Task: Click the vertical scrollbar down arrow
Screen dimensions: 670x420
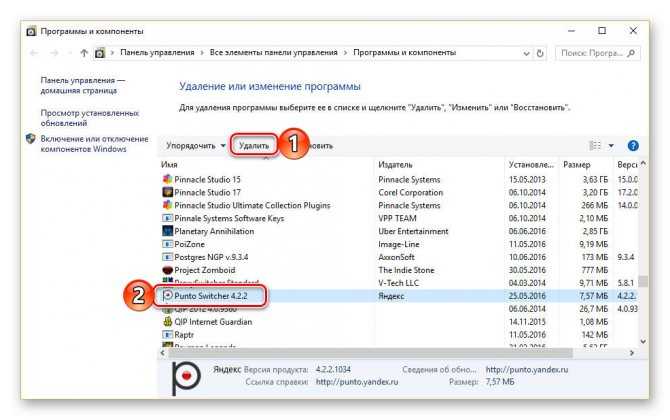Action: [x=643, y=341]
